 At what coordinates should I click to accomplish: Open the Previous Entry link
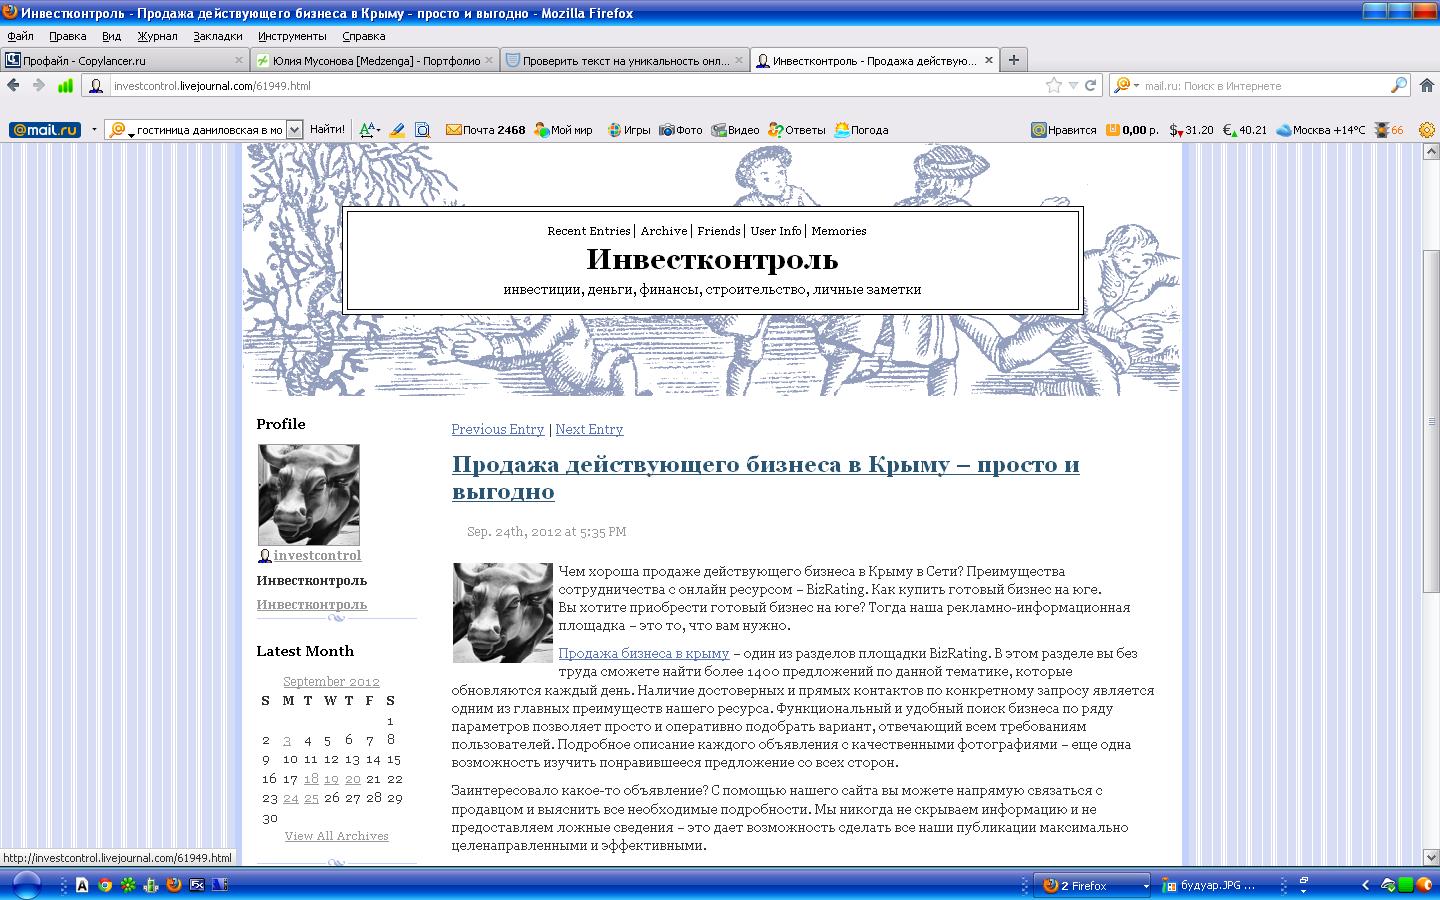click(498, 429)
